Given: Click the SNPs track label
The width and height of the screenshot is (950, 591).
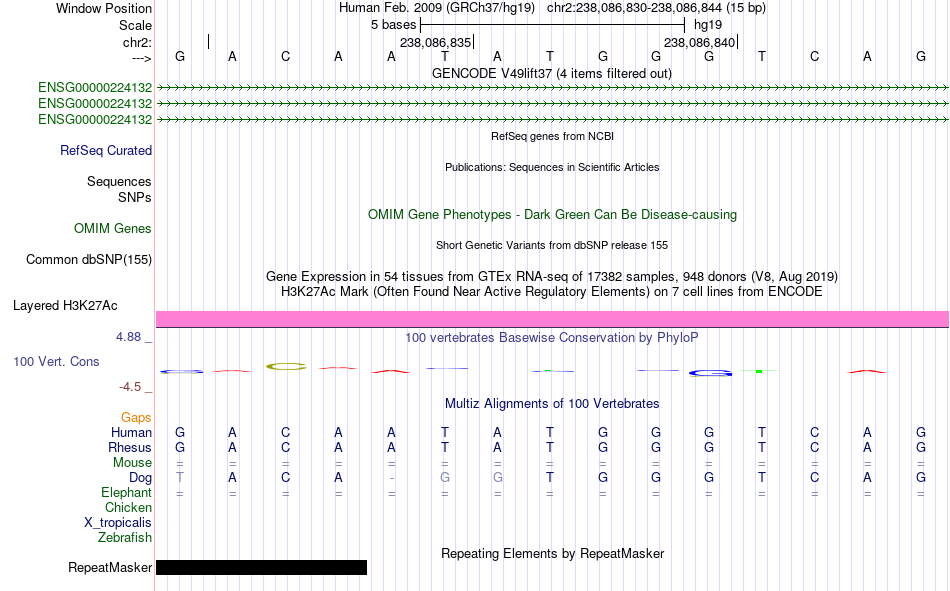Looking at the screenshot, I should pyautogui.click(x=135, y=197).
